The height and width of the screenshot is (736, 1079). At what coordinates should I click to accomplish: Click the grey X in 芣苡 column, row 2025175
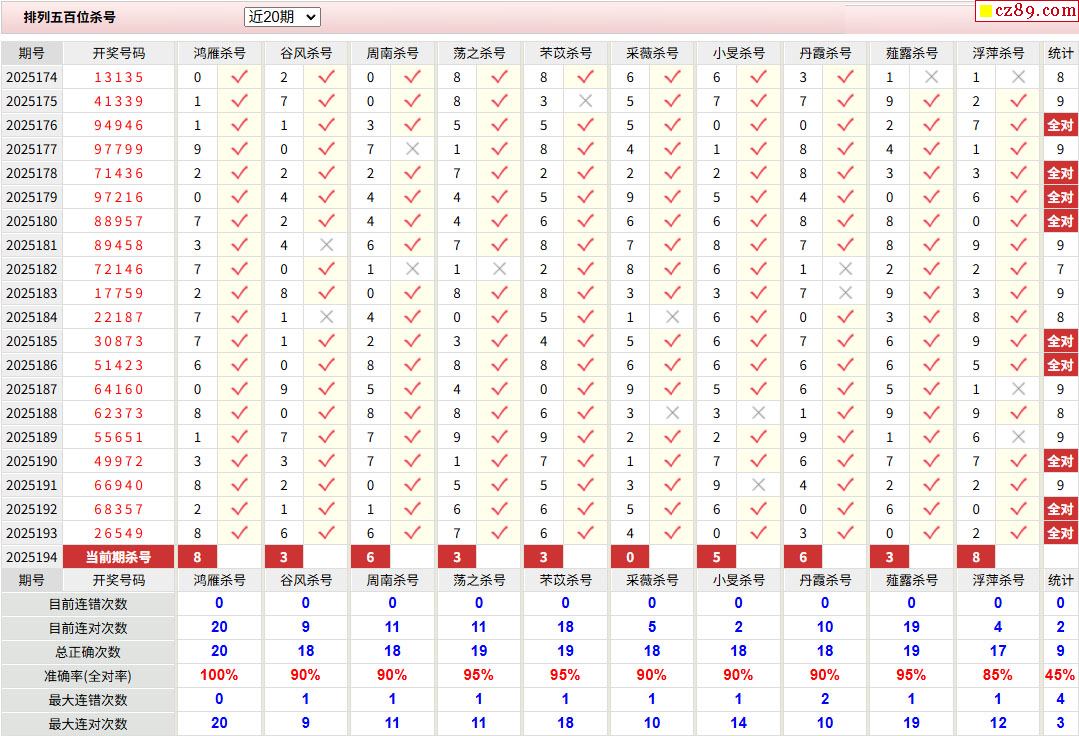(x=586, y=101)
